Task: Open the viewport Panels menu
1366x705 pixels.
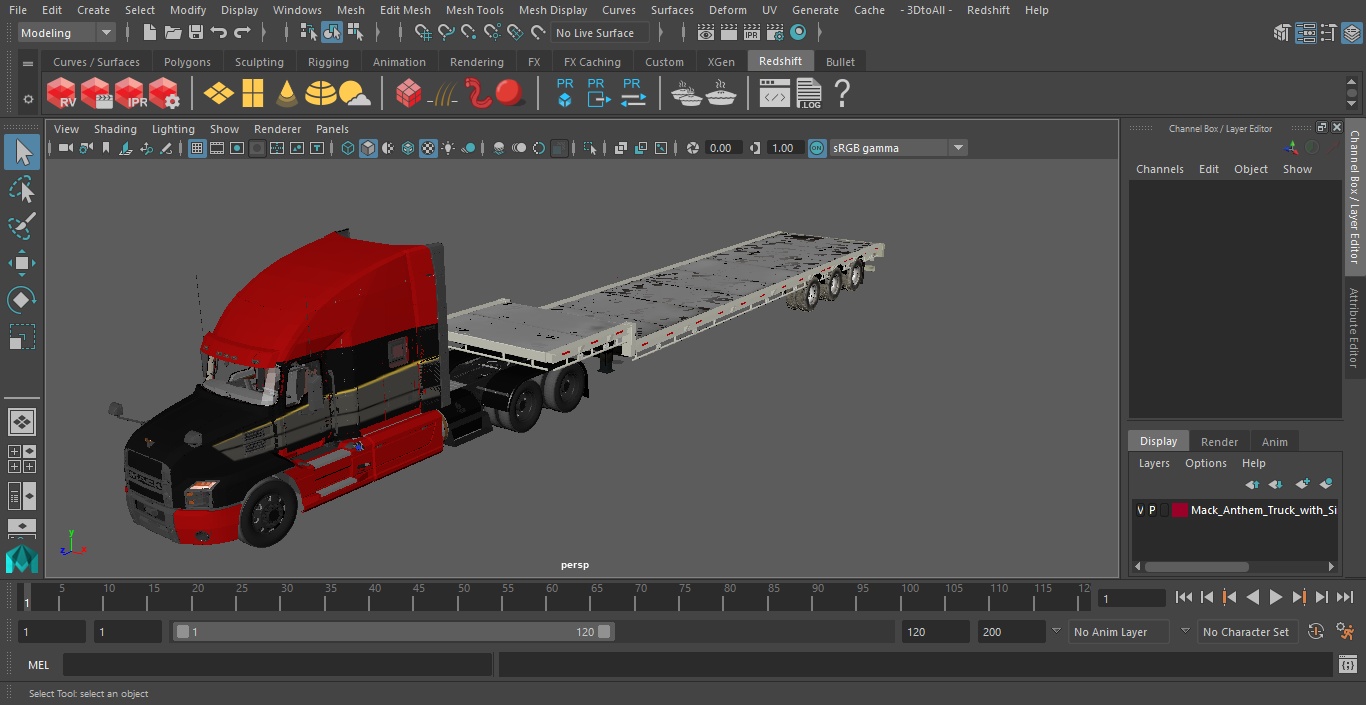Action: (x=332, y=129)
